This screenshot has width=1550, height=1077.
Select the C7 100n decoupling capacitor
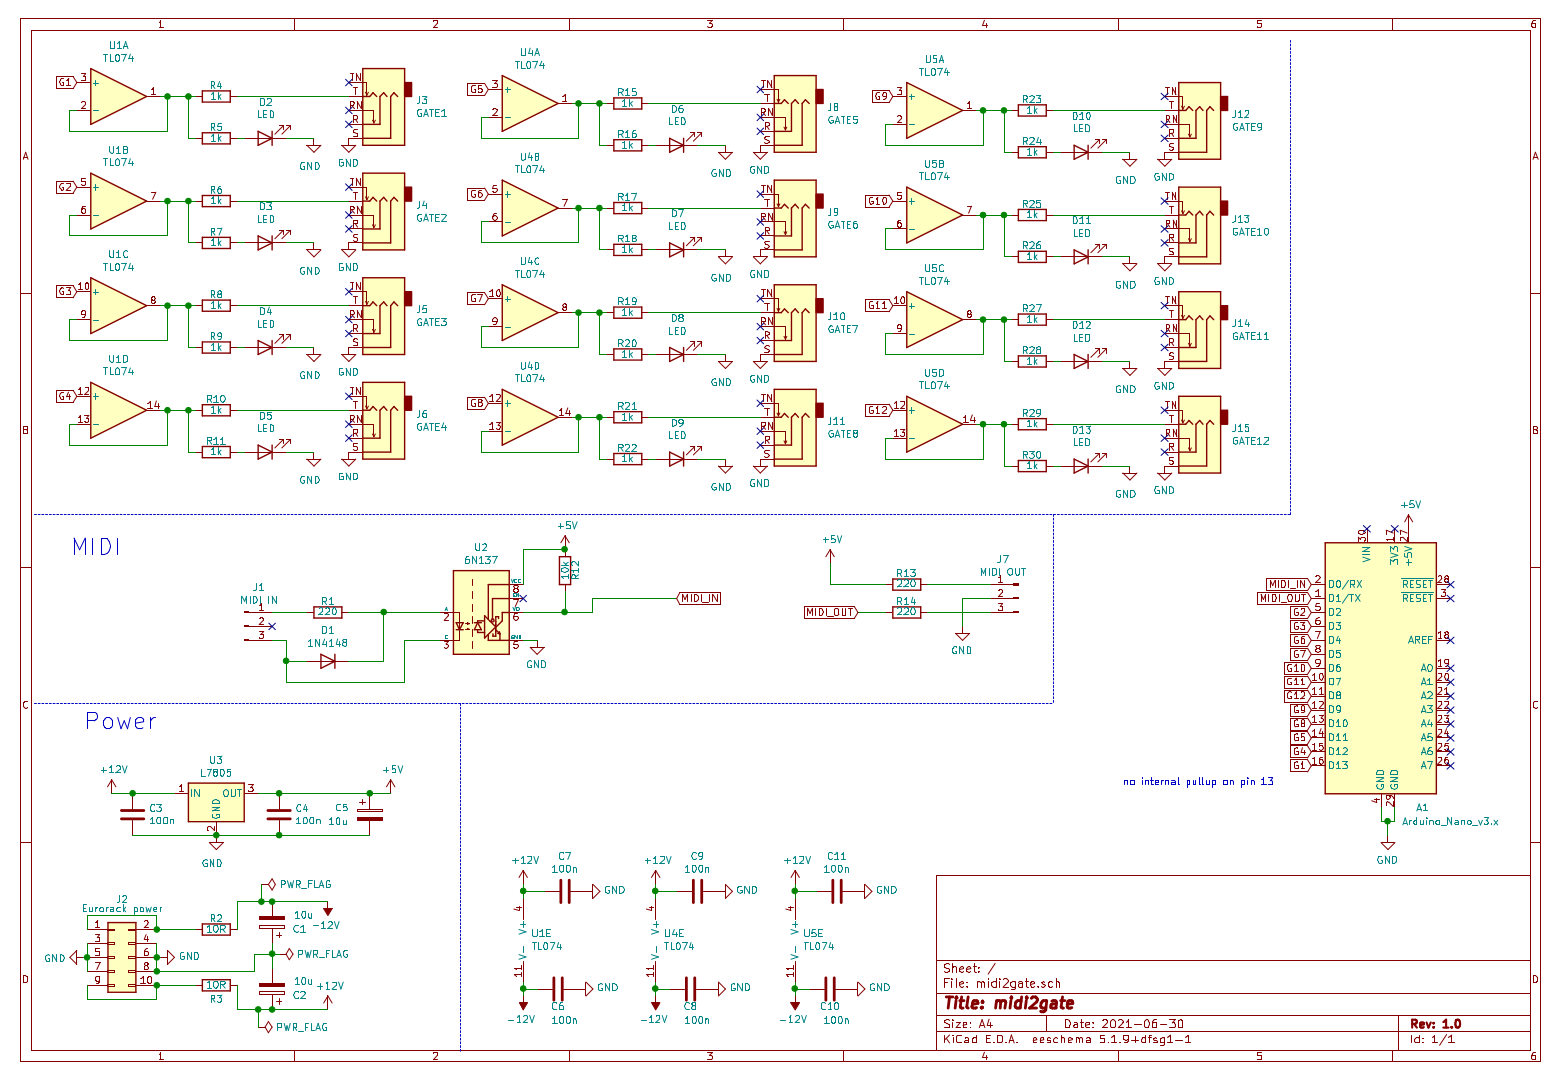pyautogui.click(x=565, y=890)
